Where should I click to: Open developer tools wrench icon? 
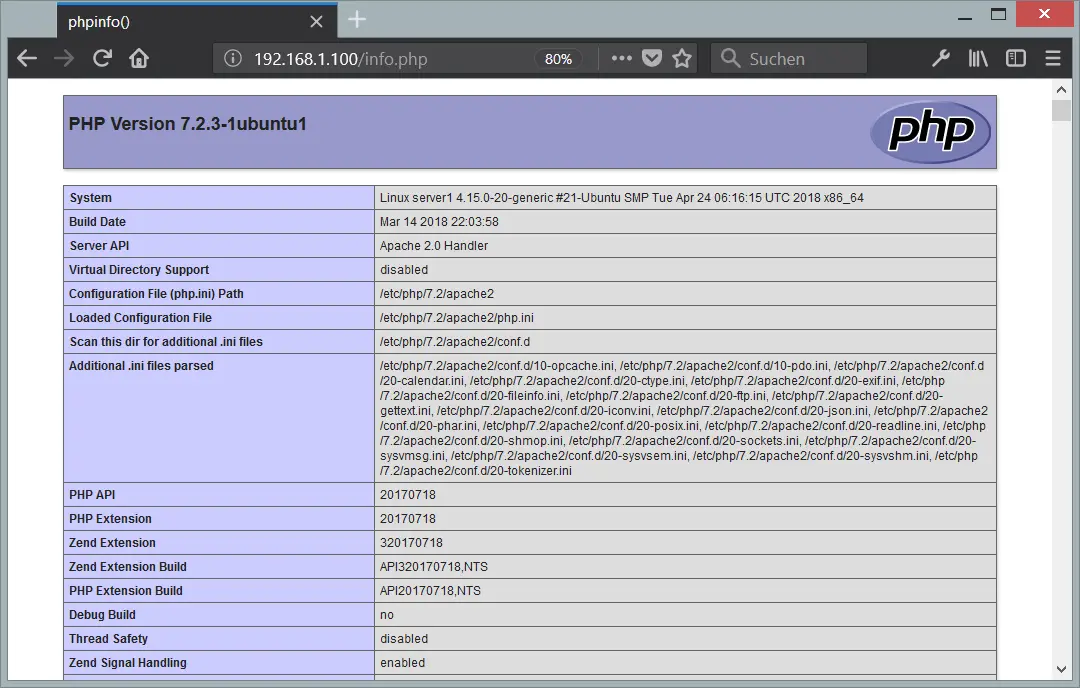[941, 59]
